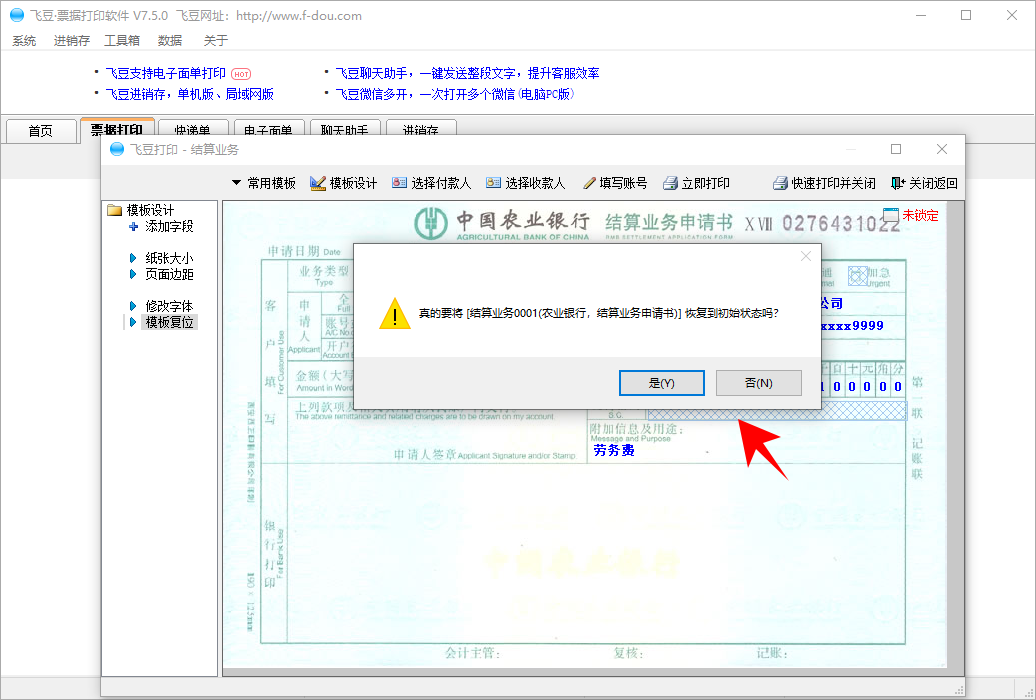The height and width of the screenshot is (700, 1036).
Task: Select the 模板设计 folder in the tree
Action: click(141, 210)
